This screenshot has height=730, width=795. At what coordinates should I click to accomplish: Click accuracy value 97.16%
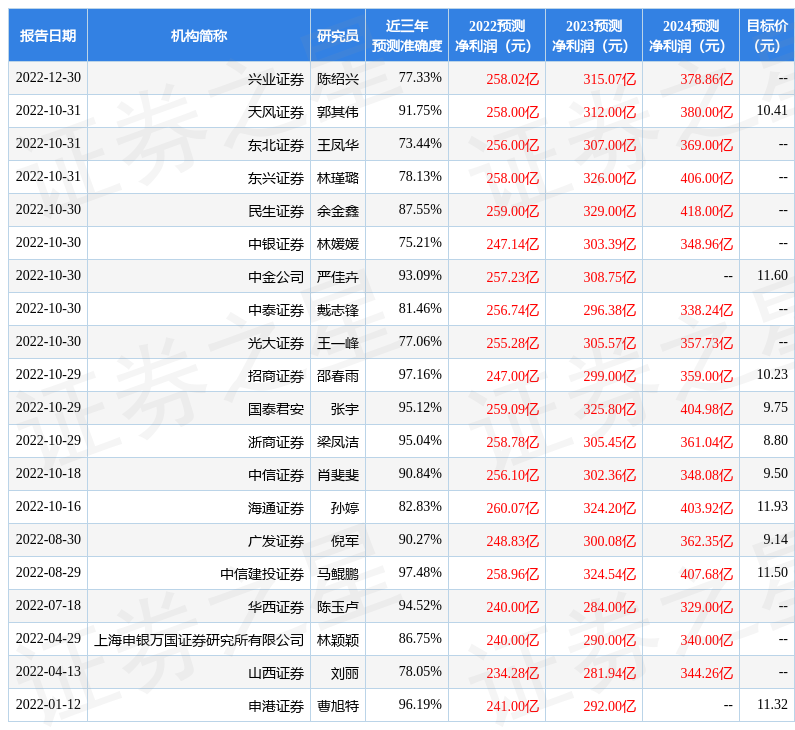[x=420, y=374]
